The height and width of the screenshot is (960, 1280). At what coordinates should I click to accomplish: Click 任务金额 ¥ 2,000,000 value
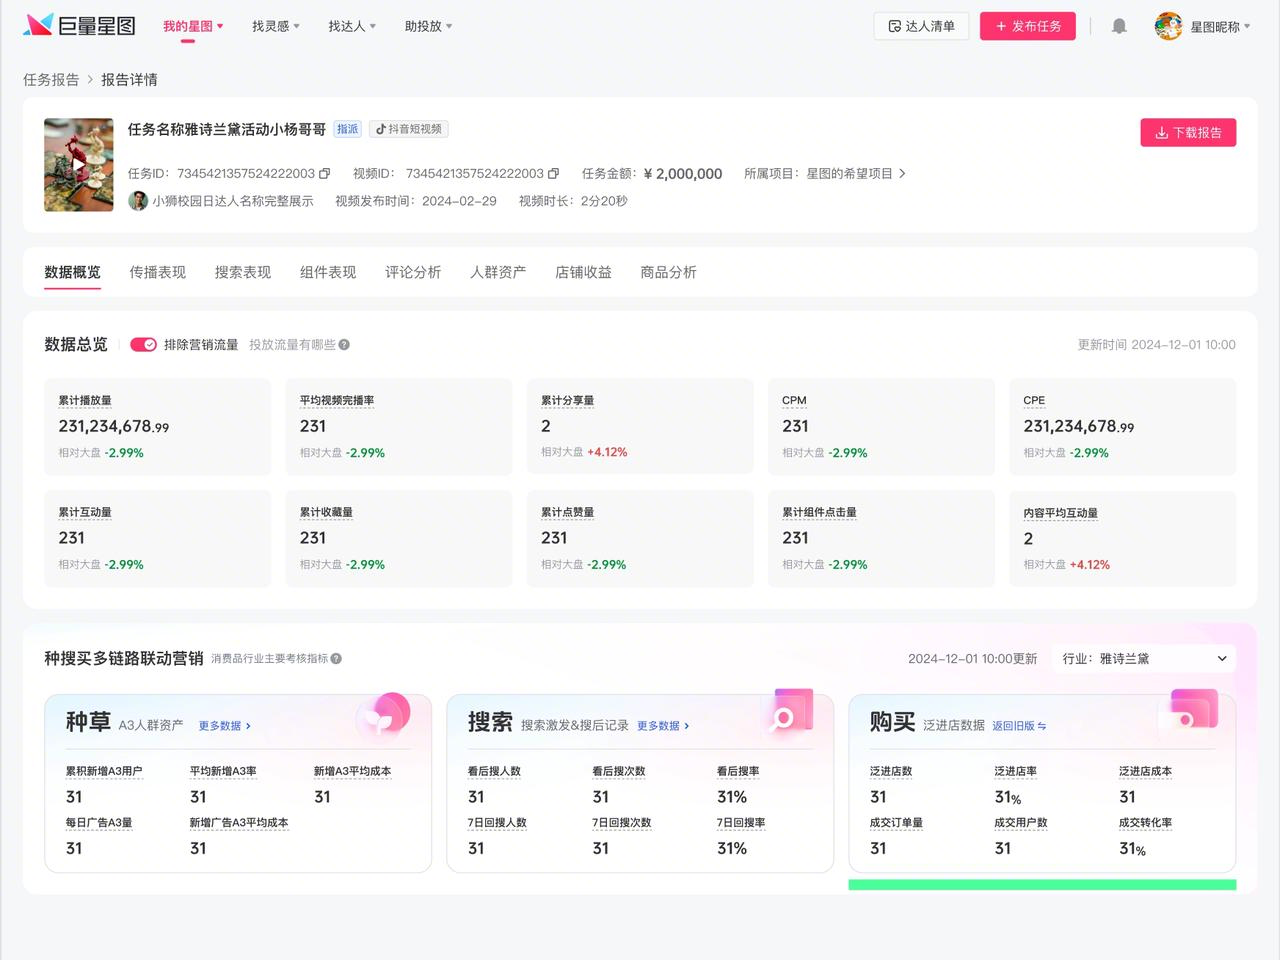click(x=683, y=174)
